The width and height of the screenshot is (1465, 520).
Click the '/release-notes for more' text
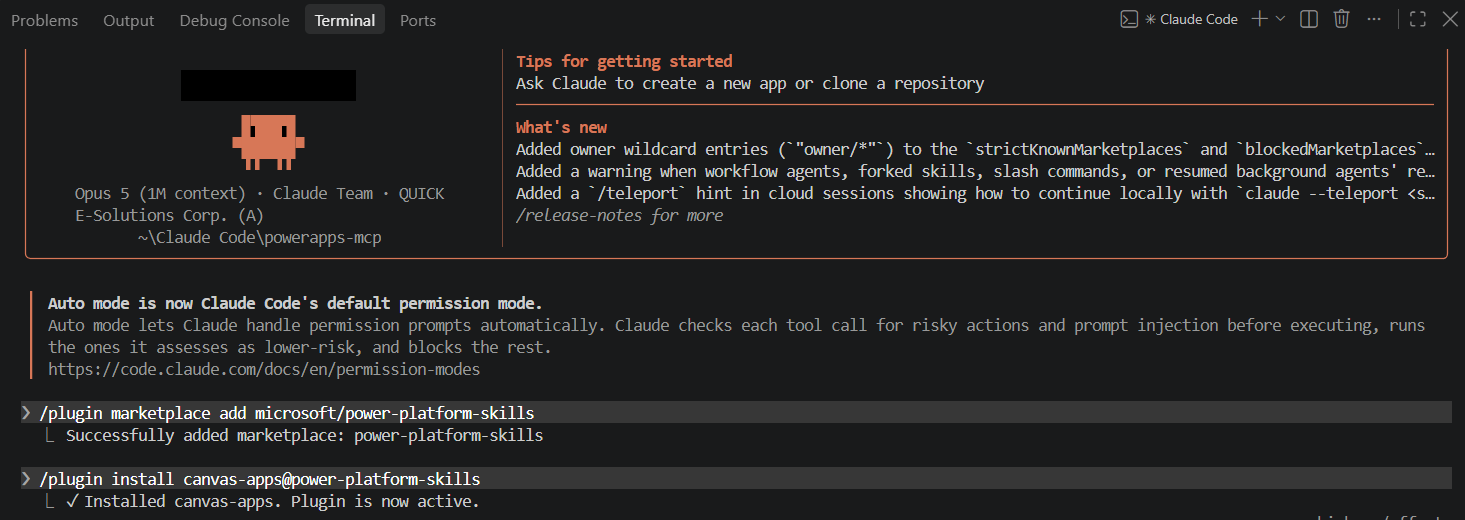pyautogui.click(x=619, y=215)
